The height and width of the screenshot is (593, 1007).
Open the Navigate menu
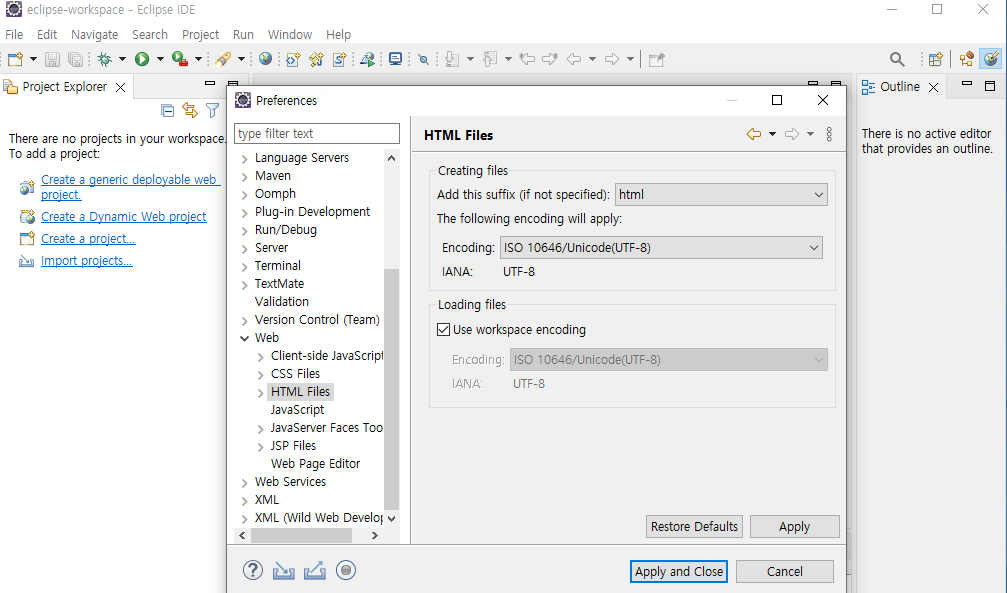pos(94,35)
